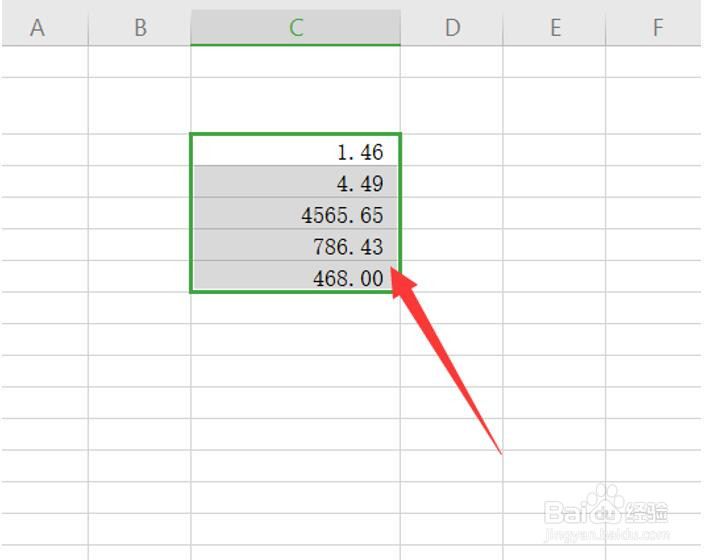Click the cell containing 468.00
Image resolution: width=710 pixels, height=560 pixels.
[296, 276]
